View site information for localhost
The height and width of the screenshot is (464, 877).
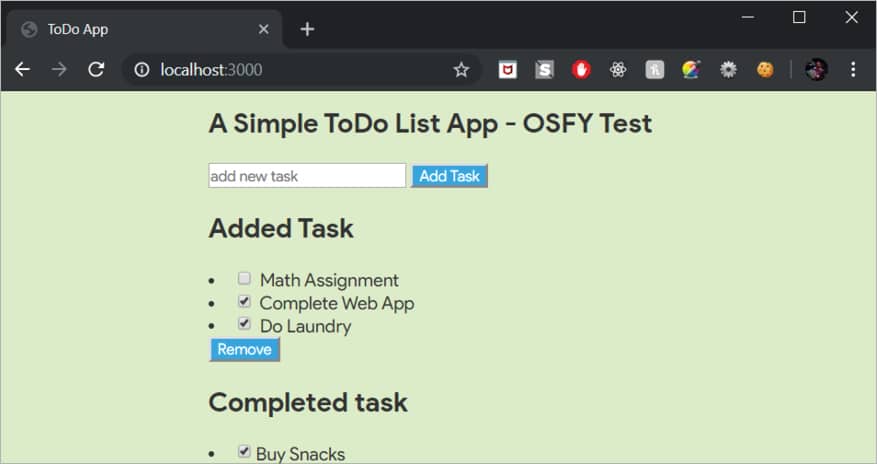pos(142,70)
